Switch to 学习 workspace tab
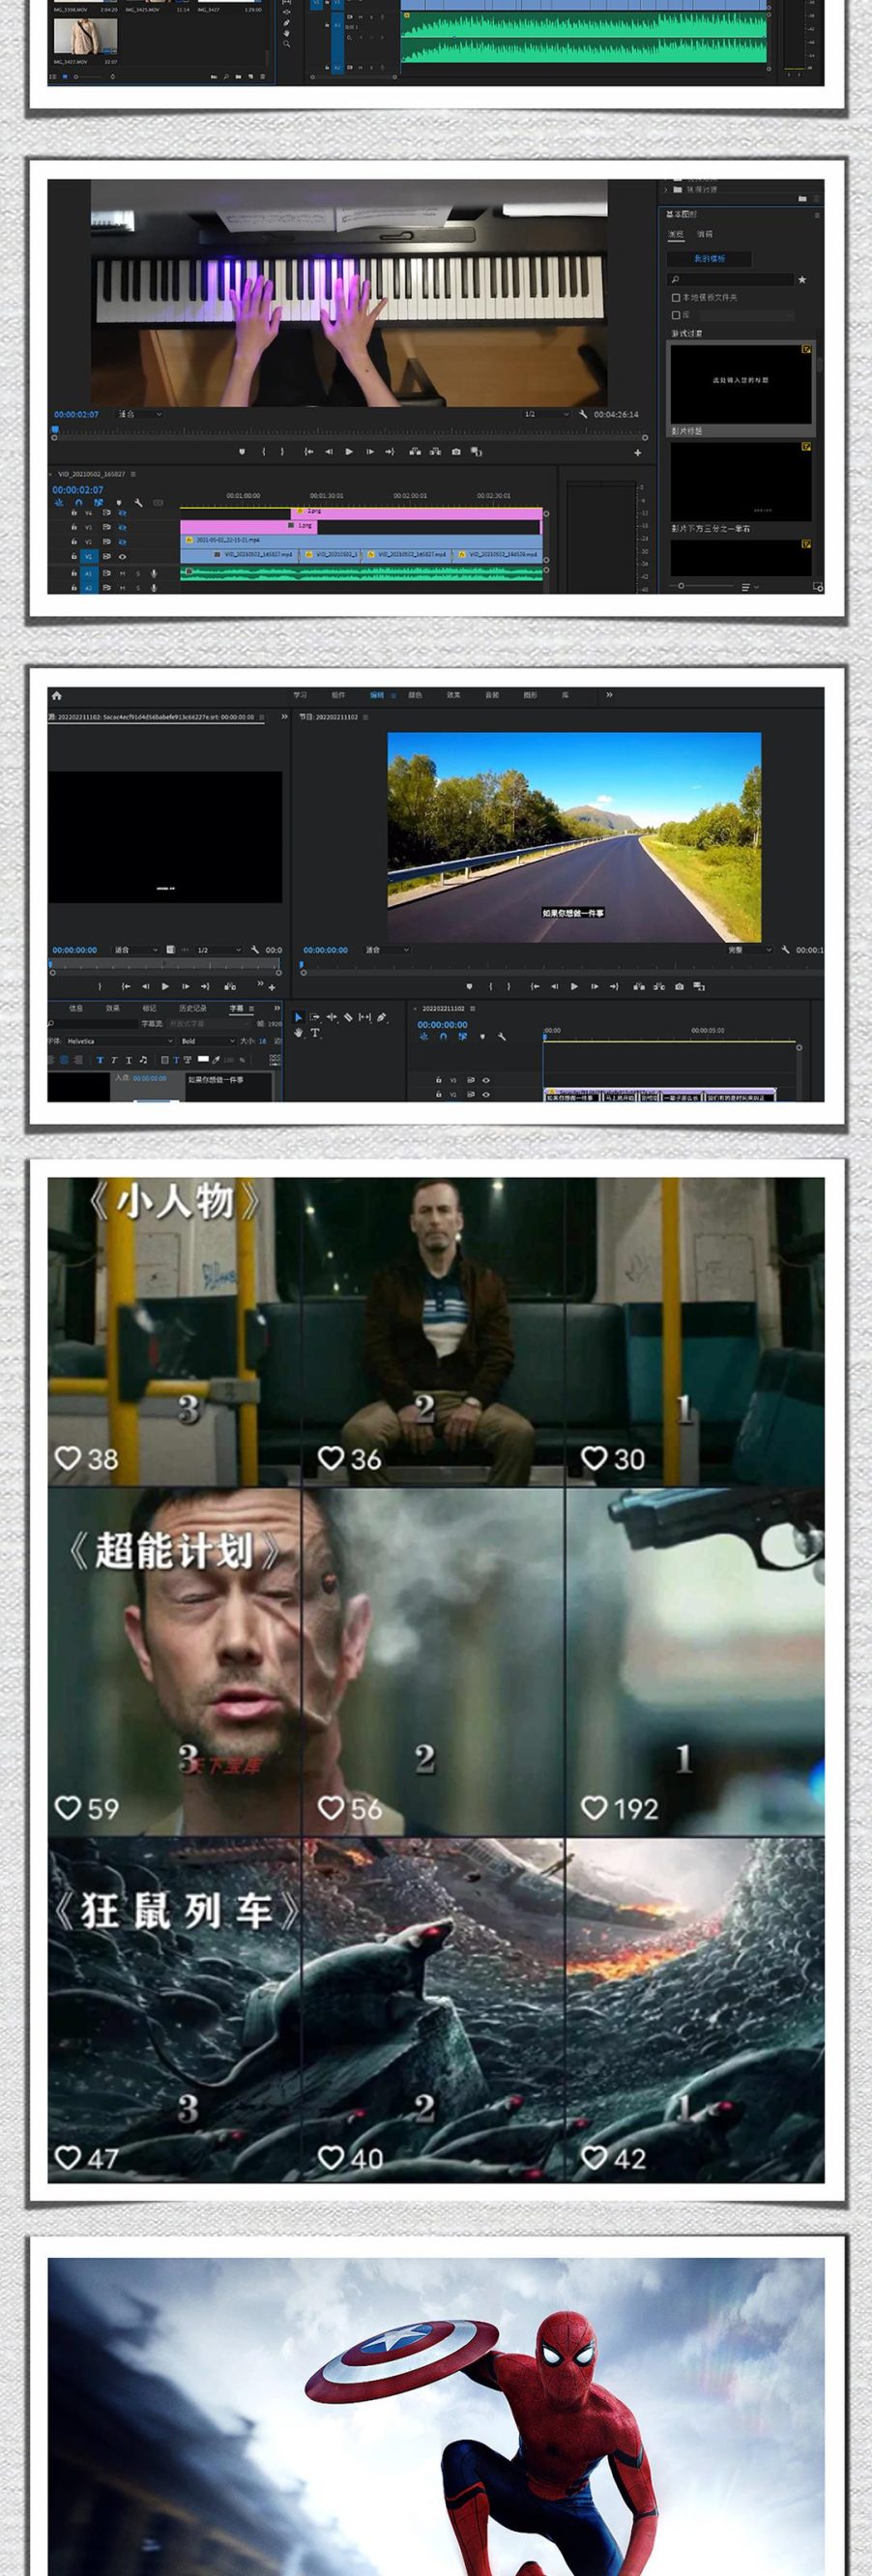Image resolution: width=872 pixels, height=2576 pixels. [x=300, y=695]
